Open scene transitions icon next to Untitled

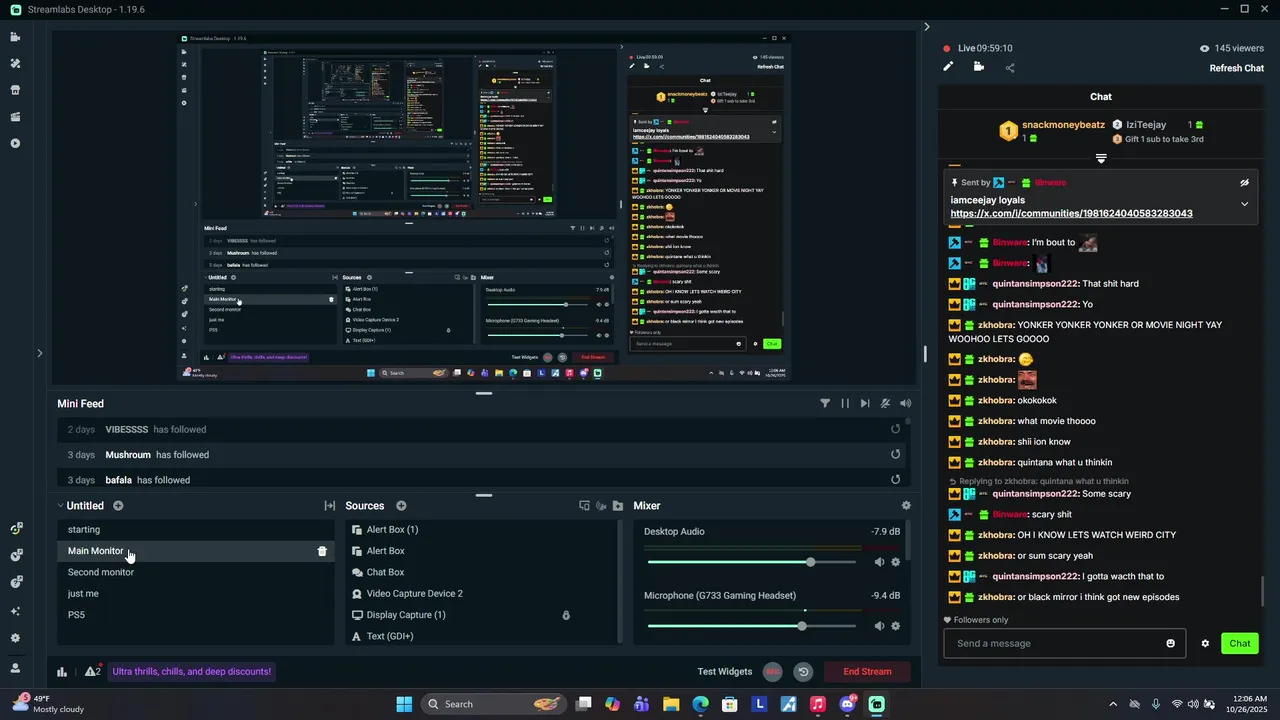[x=329, y=506]
